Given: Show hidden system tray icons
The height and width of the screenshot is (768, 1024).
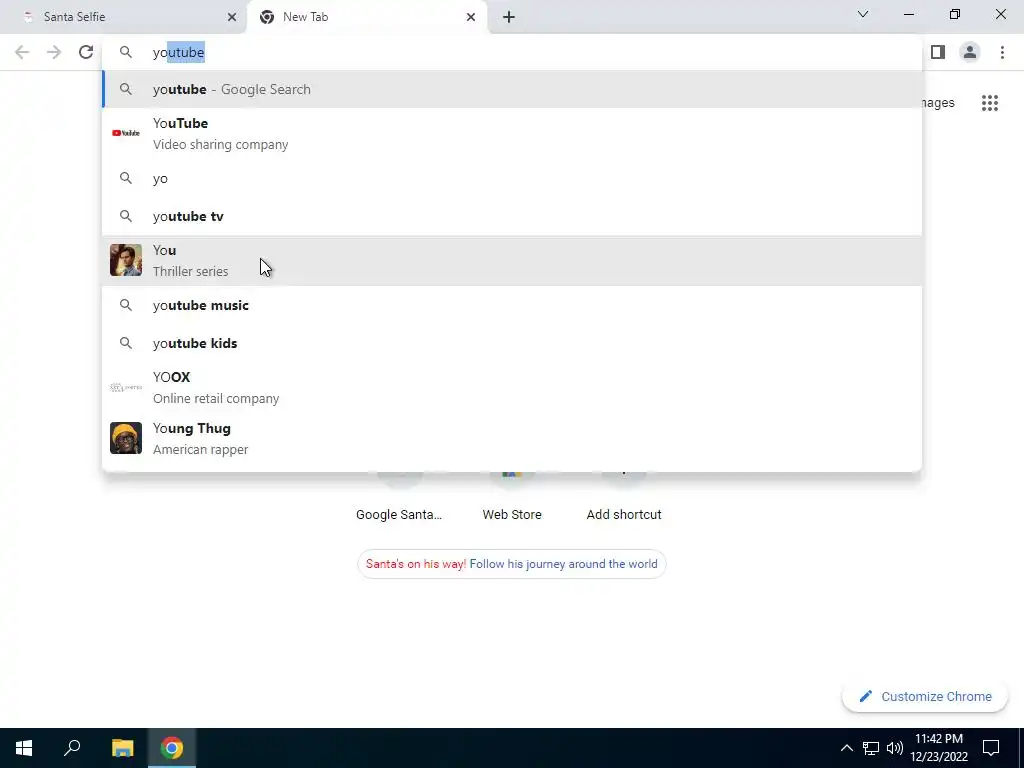Looking at the screenshot, I should pyautogui.click(x=846, y=748).
